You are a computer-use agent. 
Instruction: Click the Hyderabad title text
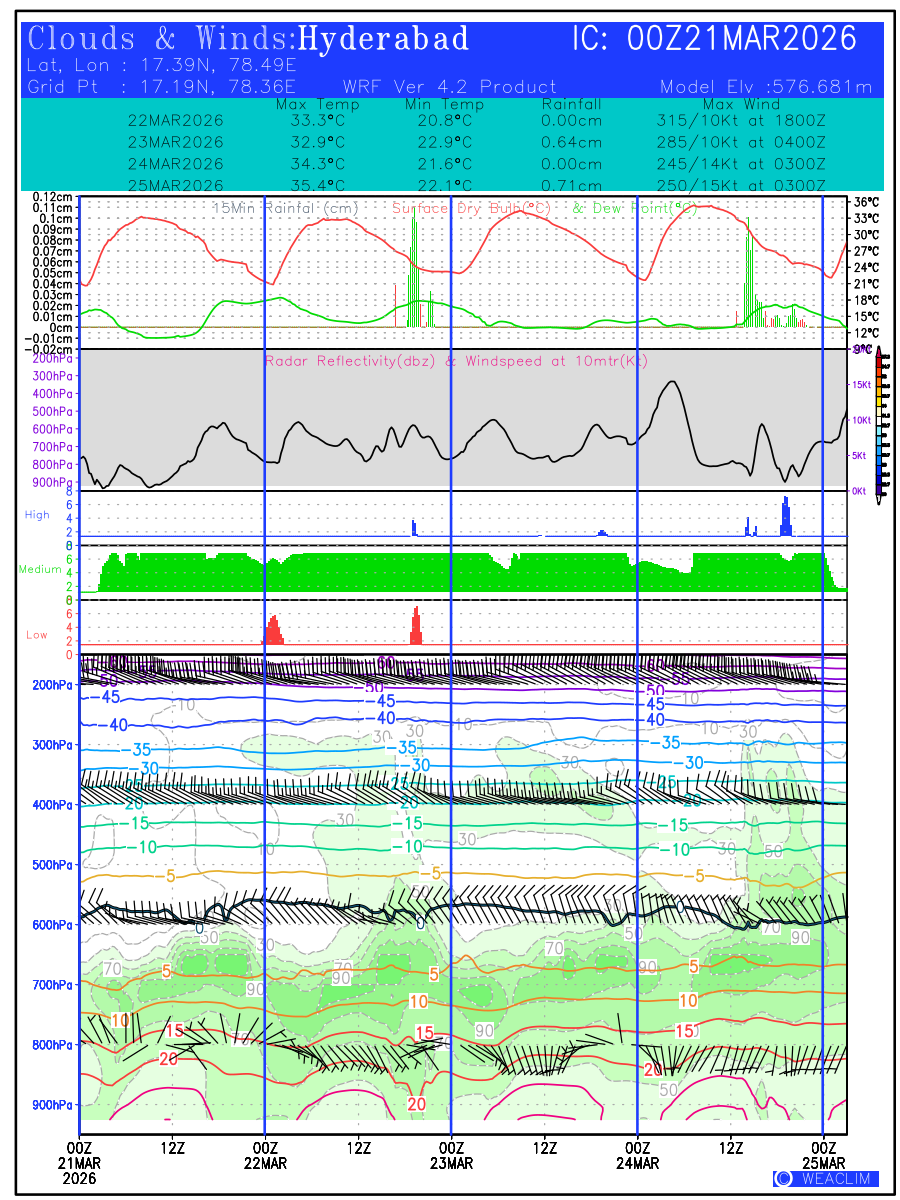tap(384, 39)
